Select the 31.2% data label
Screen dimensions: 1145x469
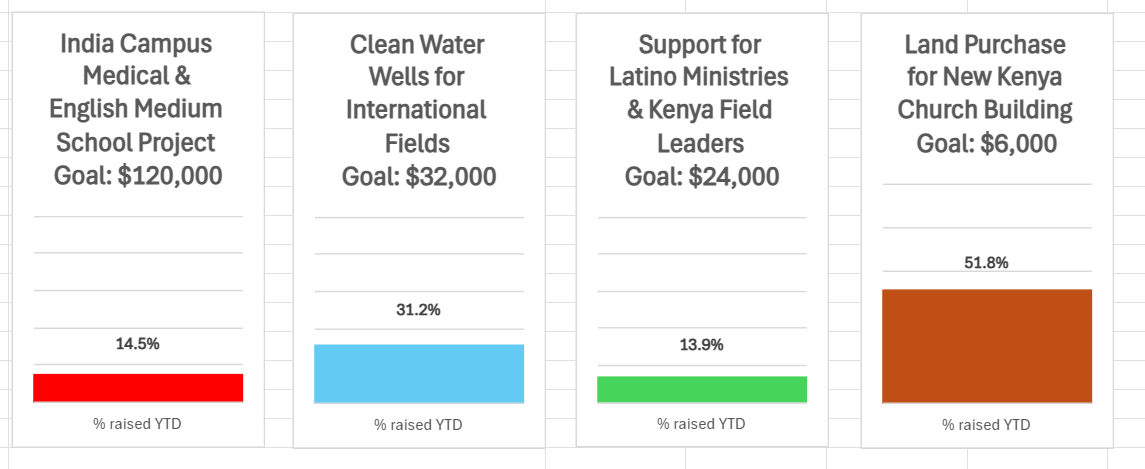[418, 310]
